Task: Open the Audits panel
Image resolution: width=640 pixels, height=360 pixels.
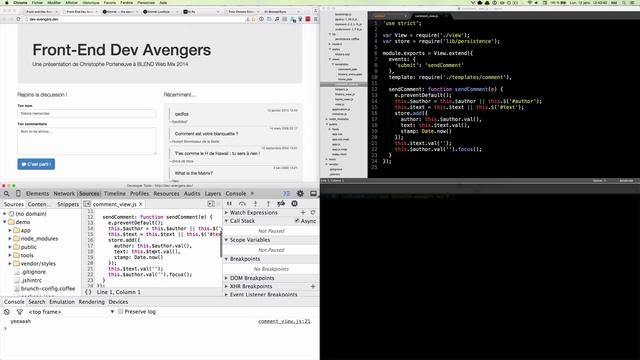Action: click(192, 193)
